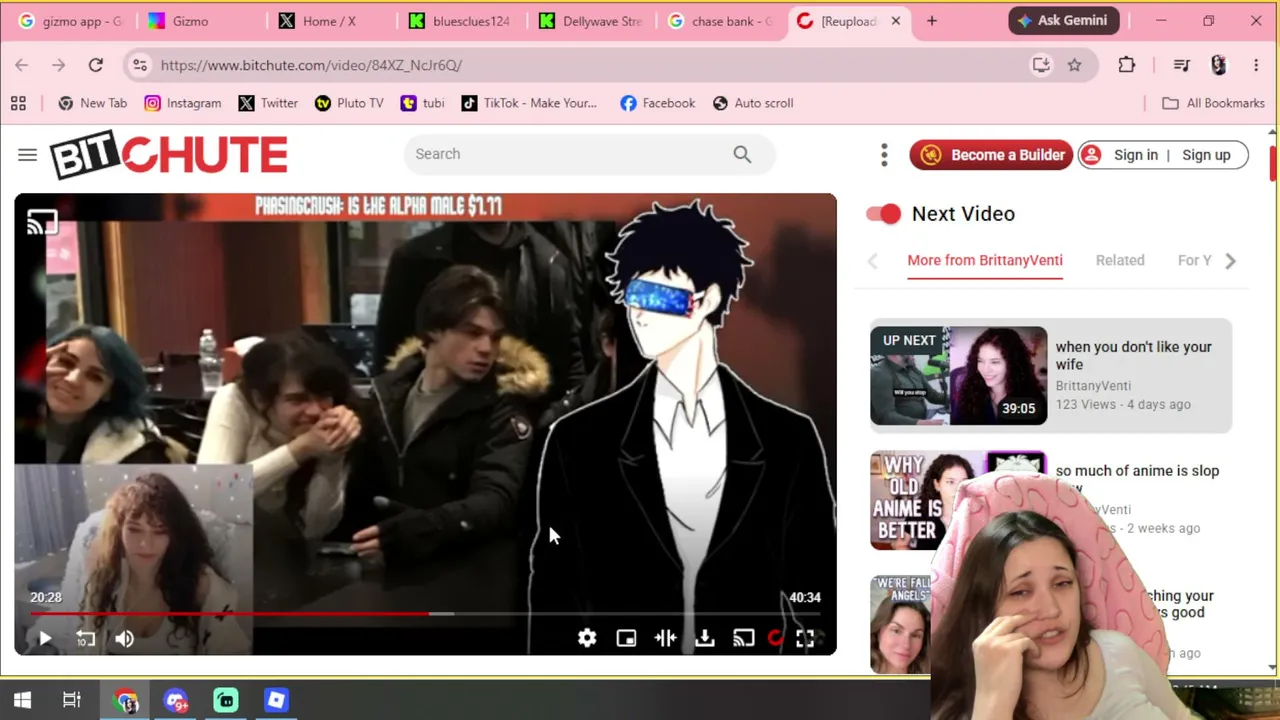Click Sign up link
The height and width of the screenshot is (720, 1280).
click(x=1206, y=155)
